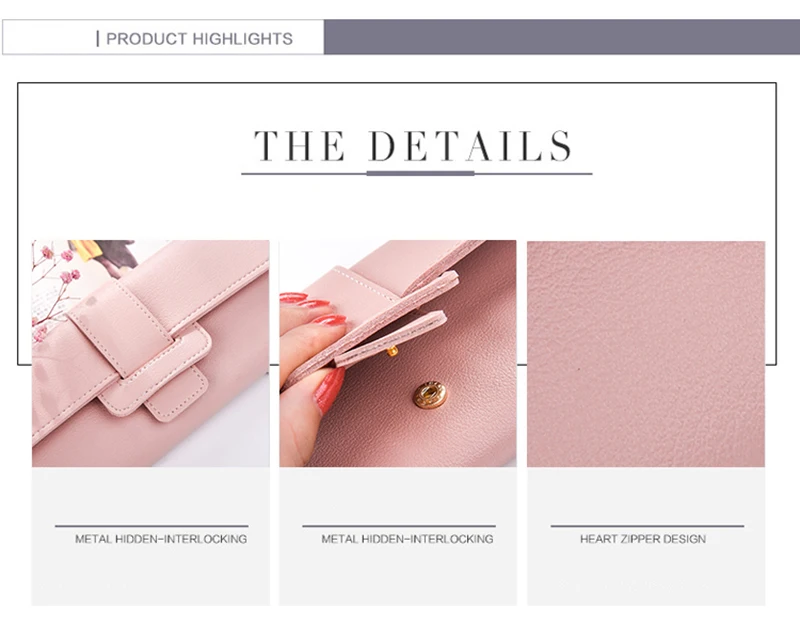Click the small gold stud under the lifted flap

[392, 351]
